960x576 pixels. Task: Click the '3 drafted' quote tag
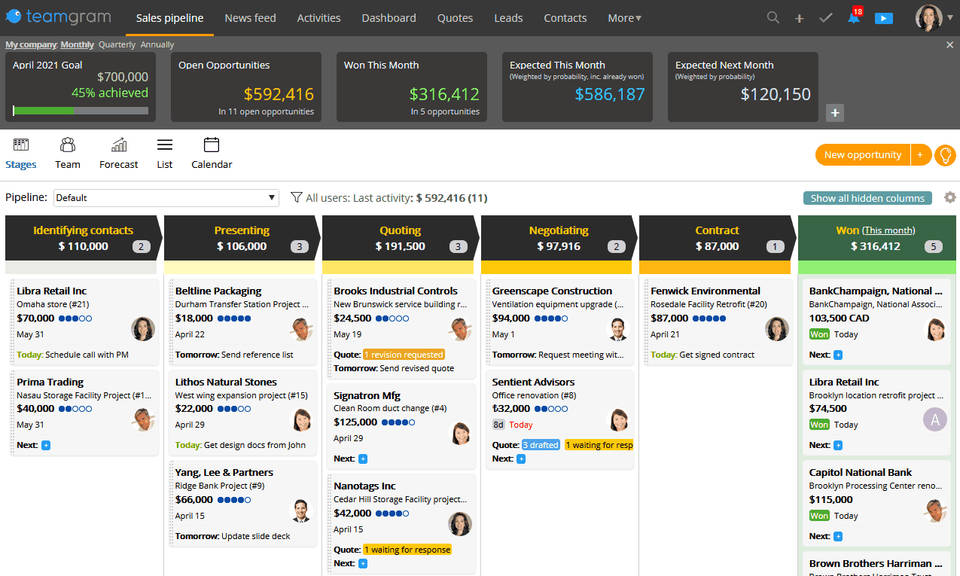[x=541, y=445]
